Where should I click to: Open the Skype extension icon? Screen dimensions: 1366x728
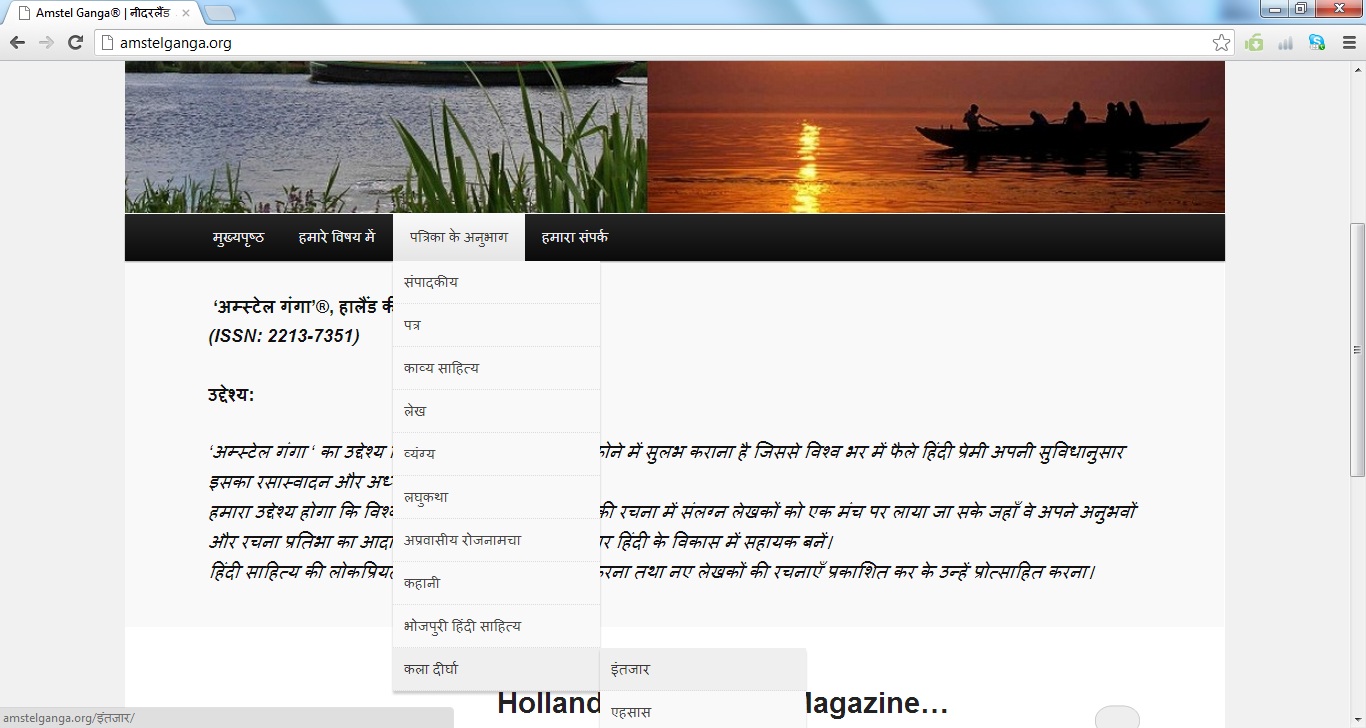tap(1317, 43)
